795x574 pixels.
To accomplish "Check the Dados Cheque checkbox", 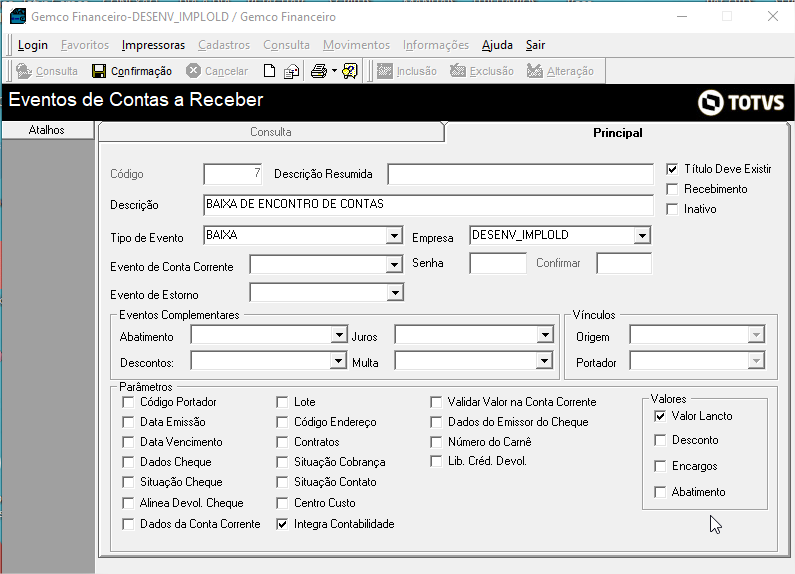I will point(128,462).
